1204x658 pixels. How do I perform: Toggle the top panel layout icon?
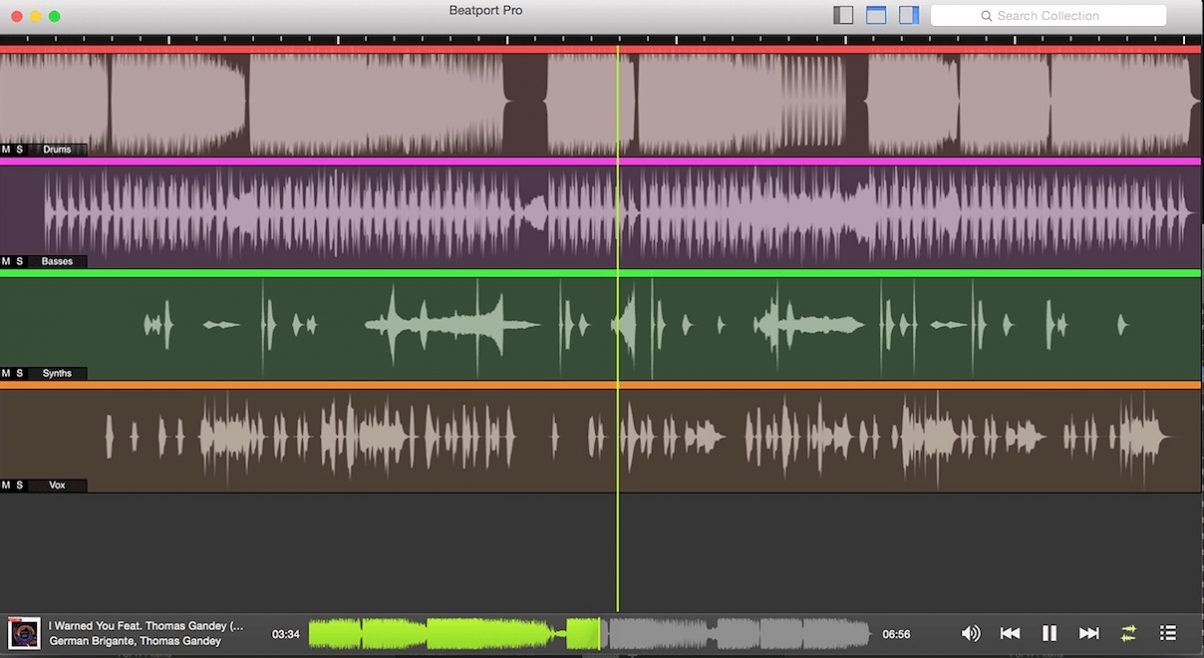(876, 15)
